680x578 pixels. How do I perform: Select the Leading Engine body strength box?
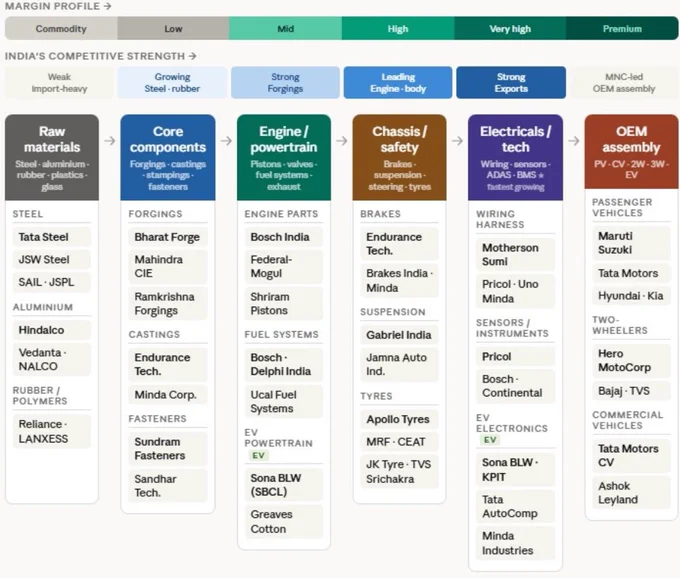pos(398,82)
